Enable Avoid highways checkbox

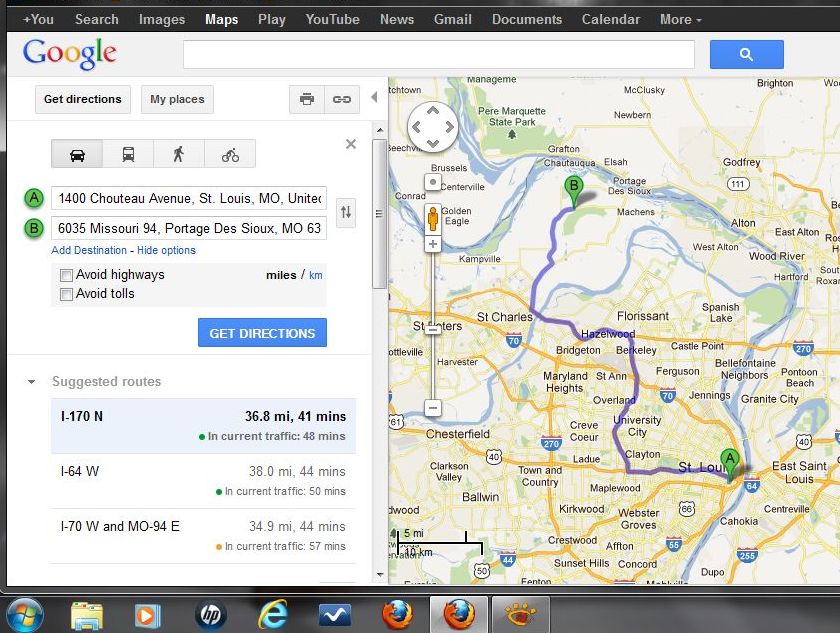click(66, 275)
